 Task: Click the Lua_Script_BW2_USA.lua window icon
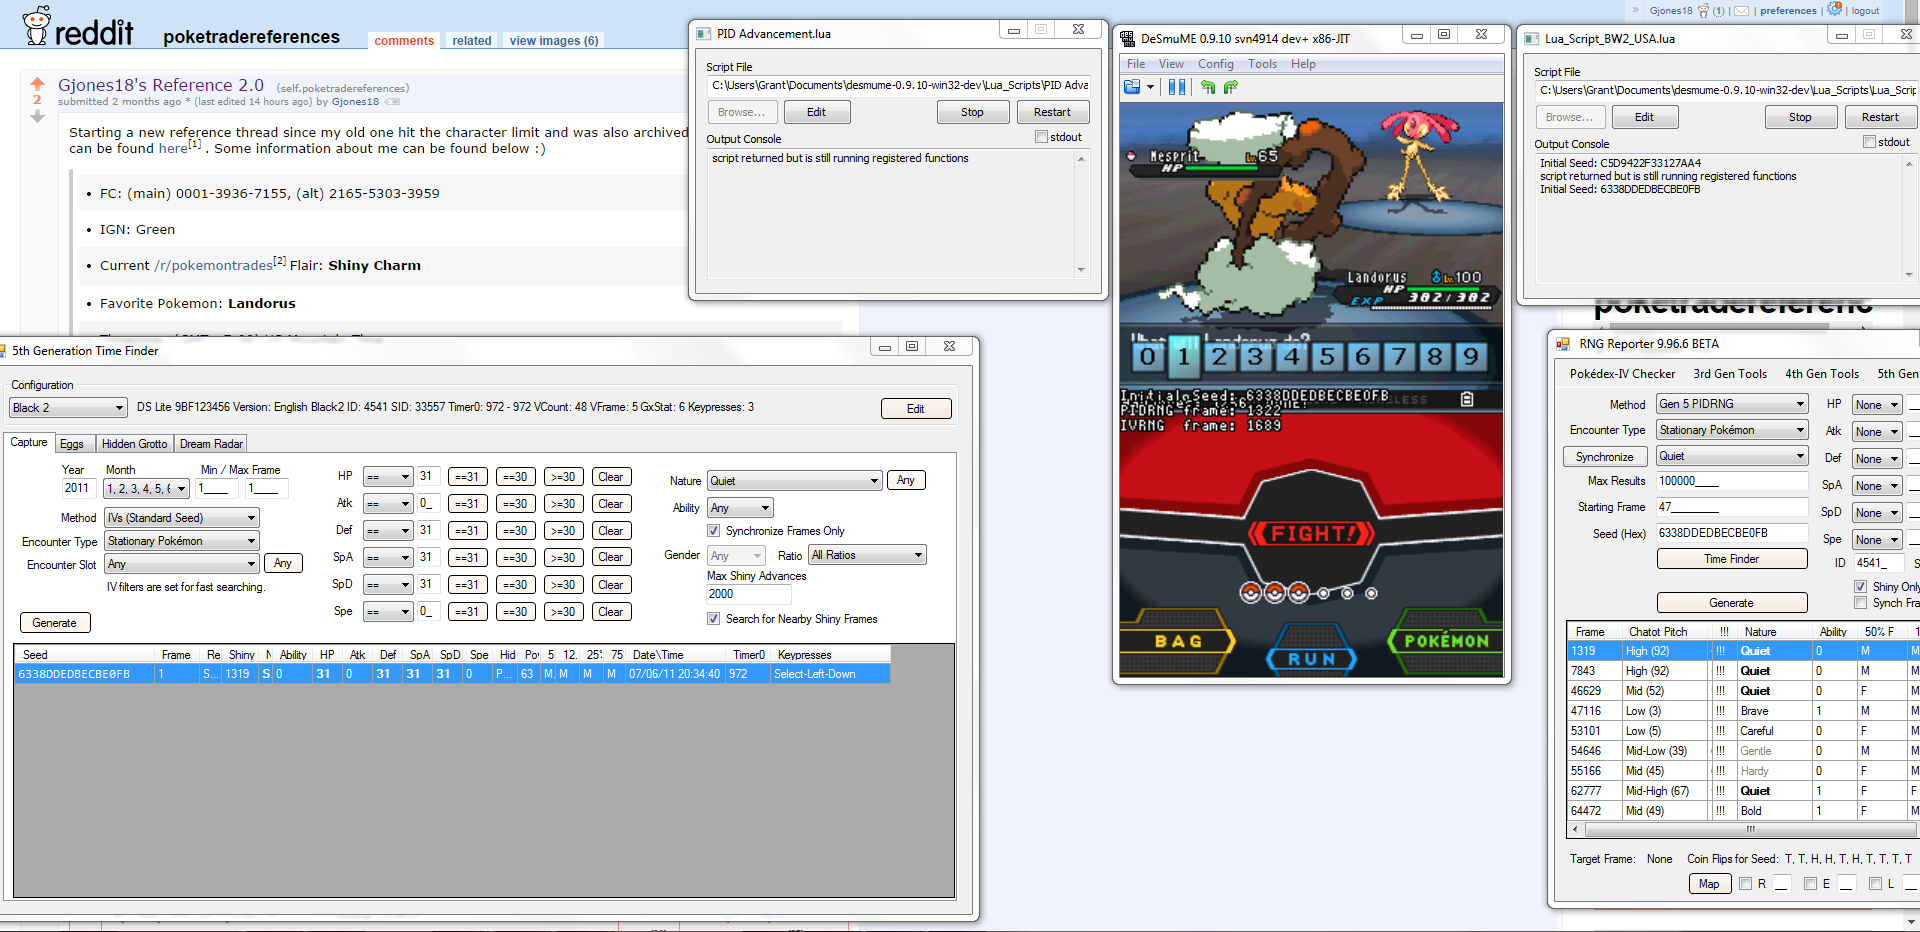pyautogui.click(x=1531, y=39)
